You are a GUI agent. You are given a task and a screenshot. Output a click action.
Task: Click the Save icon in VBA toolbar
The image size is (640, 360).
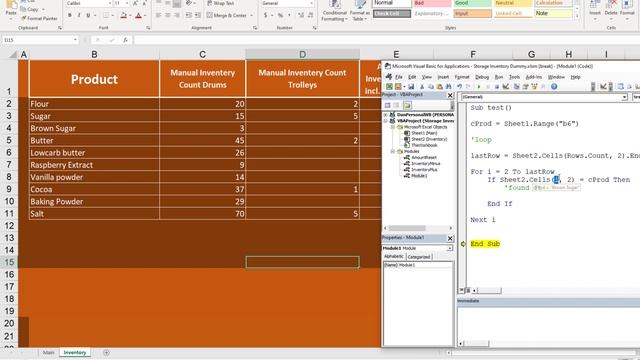point(411,87)
